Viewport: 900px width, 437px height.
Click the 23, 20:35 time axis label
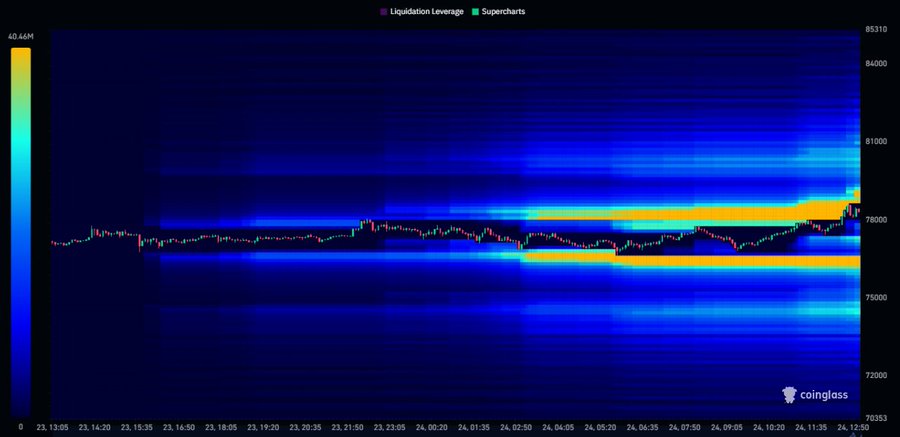tap(305, 428)
